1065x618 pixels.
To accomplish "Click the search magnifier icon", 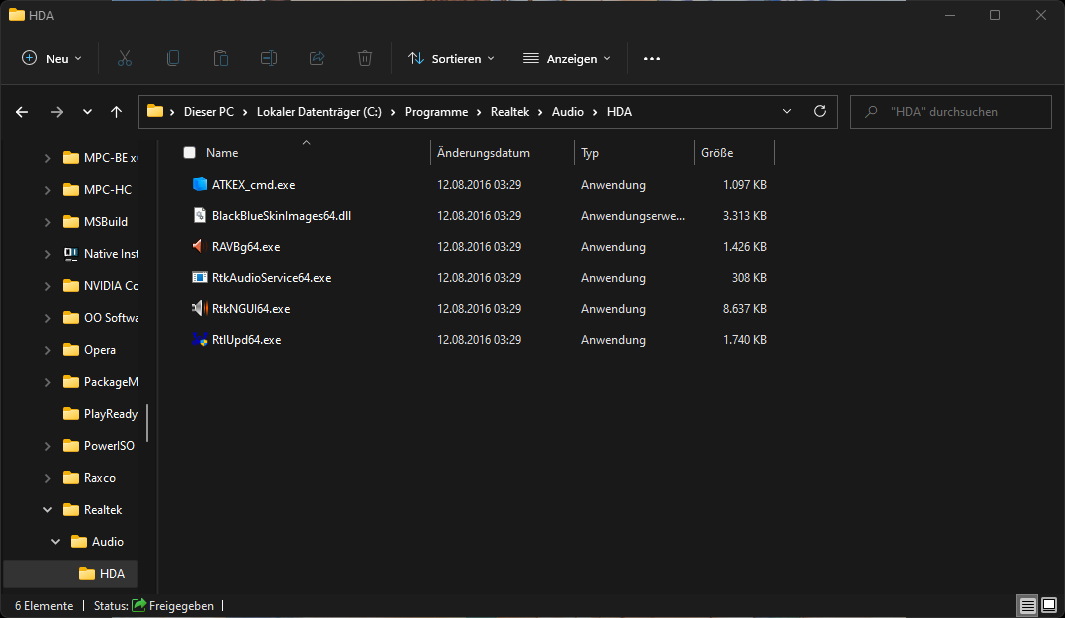I will tap(871, 112).
